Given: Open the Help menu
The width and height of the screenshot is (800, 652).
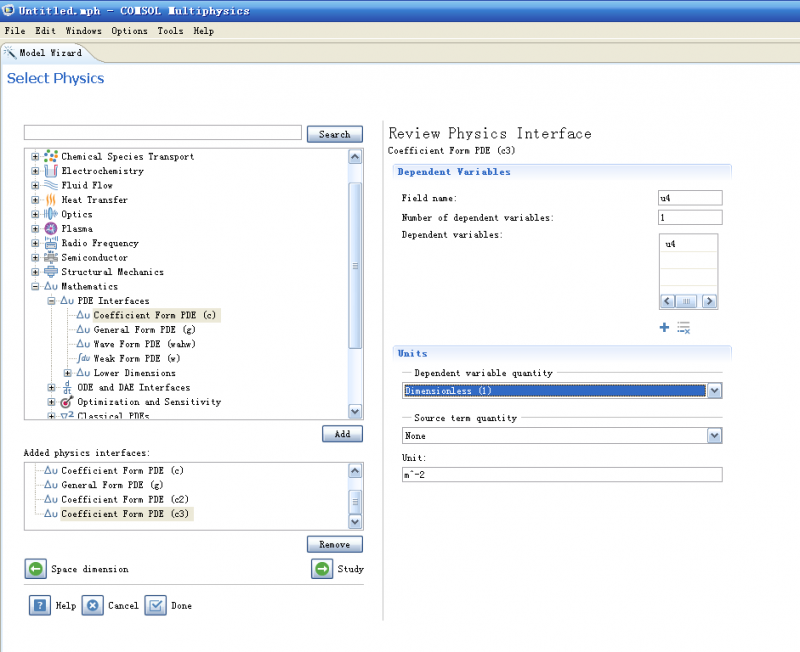Looking at the screenshot, I should pos(203,31).
